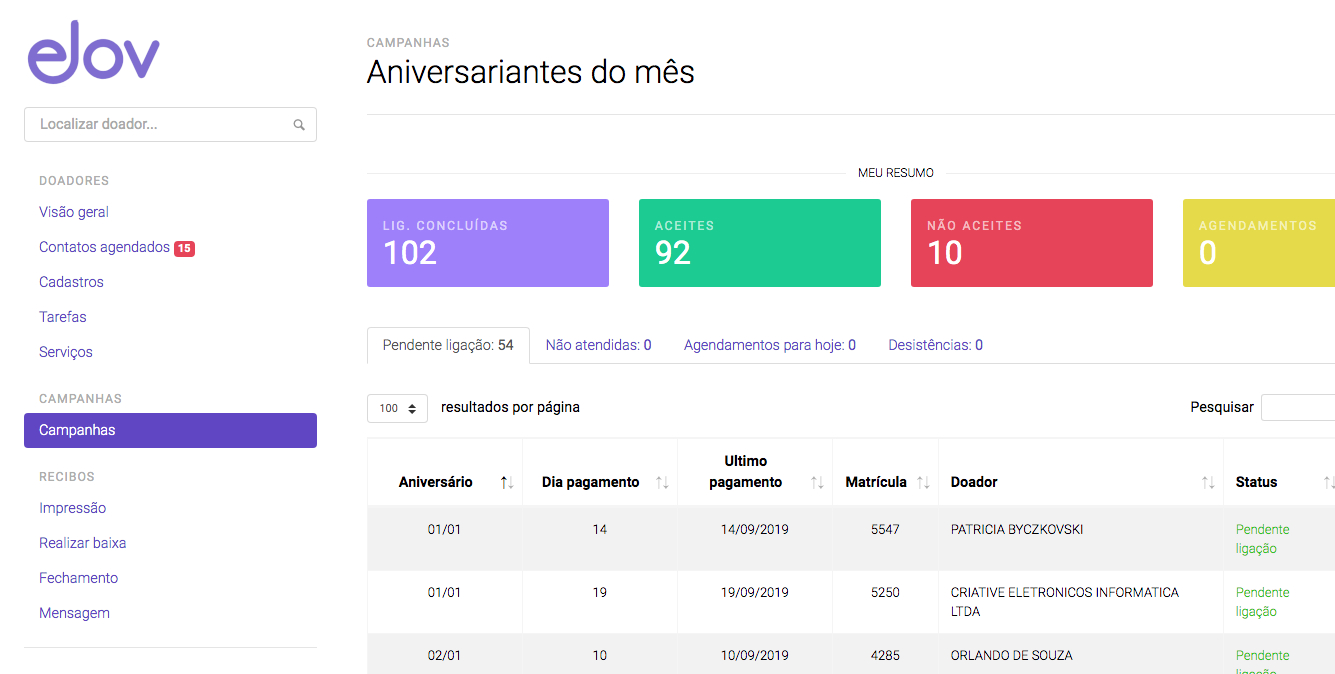Image resolution: width=1335 pixels, height=674 pixels.
Task: Focus the Localizar doador search field
Action: [160, 125]
